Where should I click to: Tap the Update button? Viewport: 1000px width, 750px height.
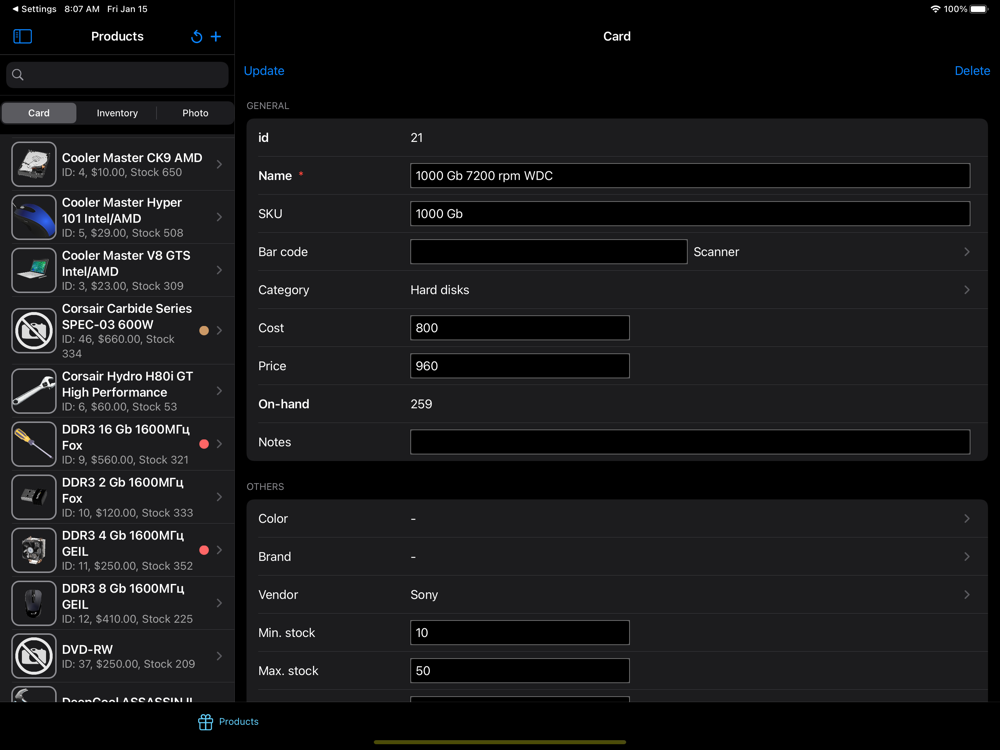(264, 71)
